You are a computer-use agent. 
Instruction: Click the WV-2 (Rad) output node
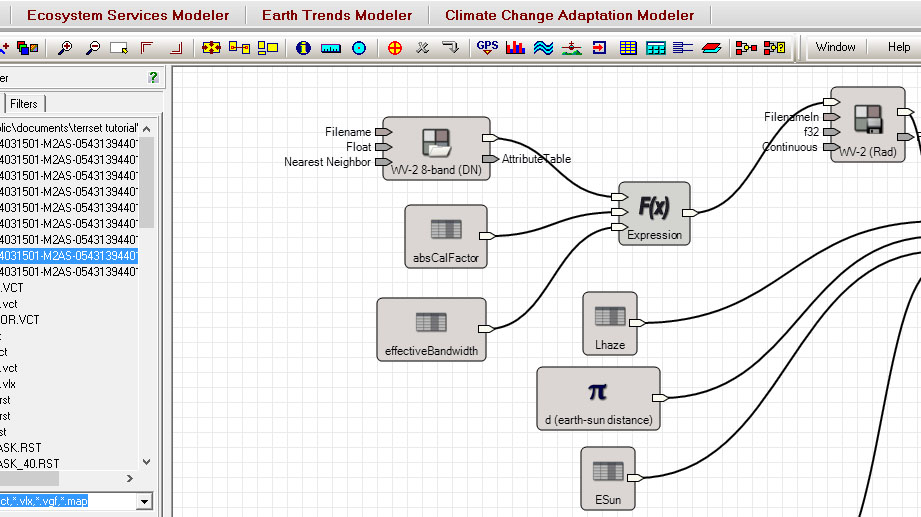tap(867, 124)
